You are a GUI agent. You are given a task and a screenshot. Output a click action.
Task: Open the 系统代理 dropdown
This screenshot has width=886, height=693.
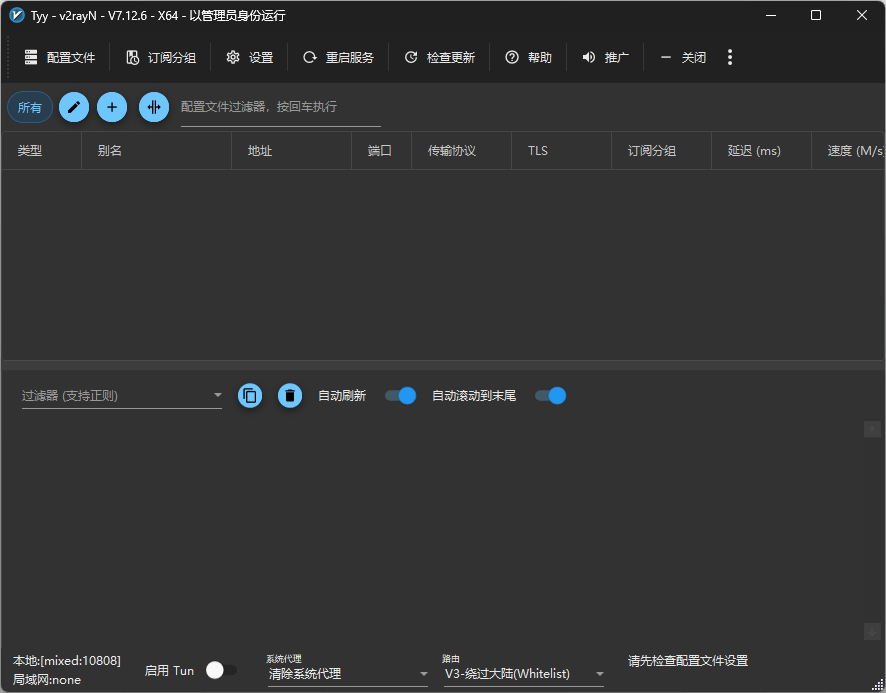[x=348, y=674]
